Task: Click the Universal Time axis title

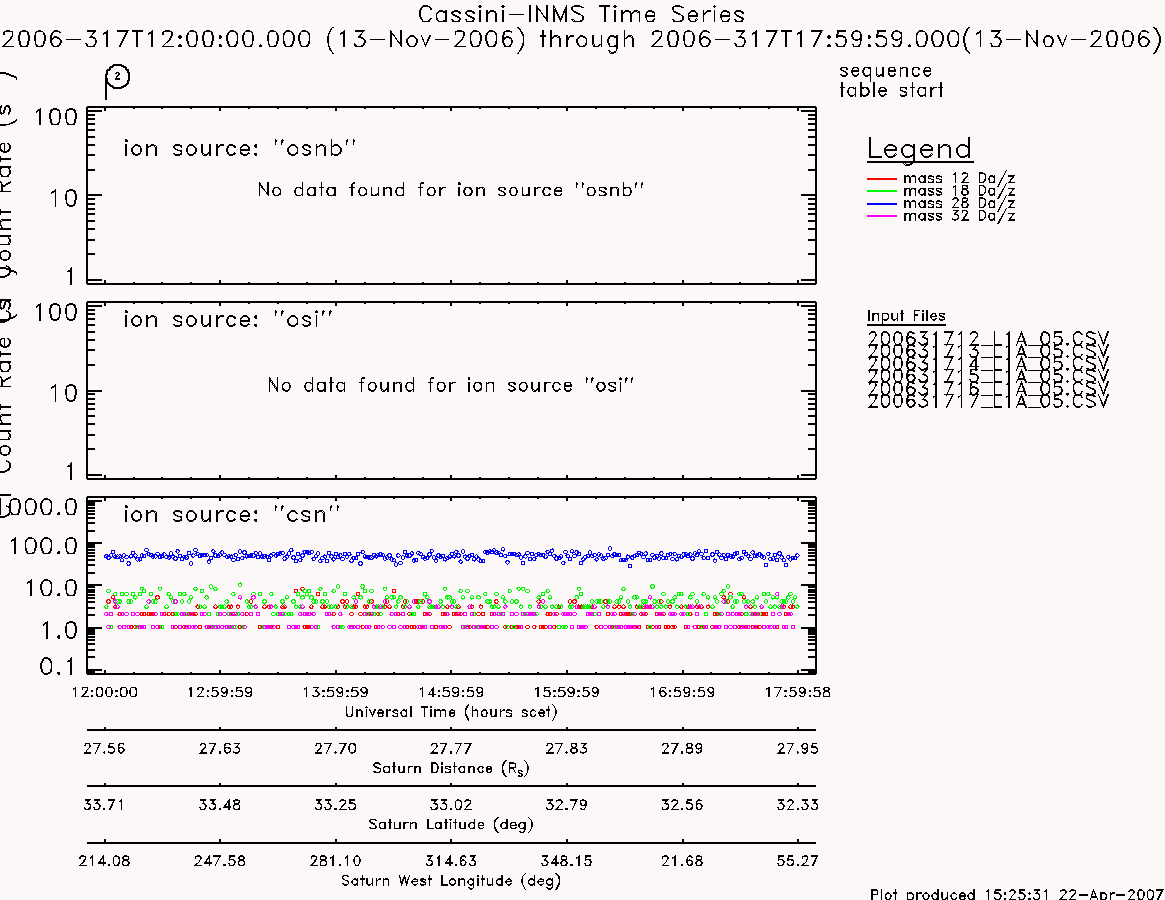Action: [x=451, y=712]
